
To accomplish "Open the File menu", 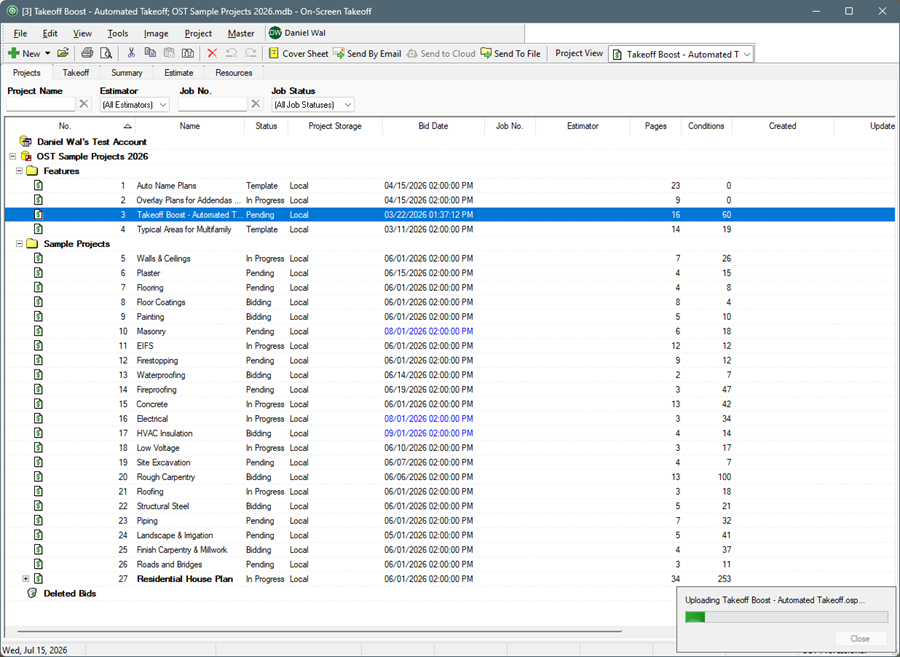I will 20,33.
